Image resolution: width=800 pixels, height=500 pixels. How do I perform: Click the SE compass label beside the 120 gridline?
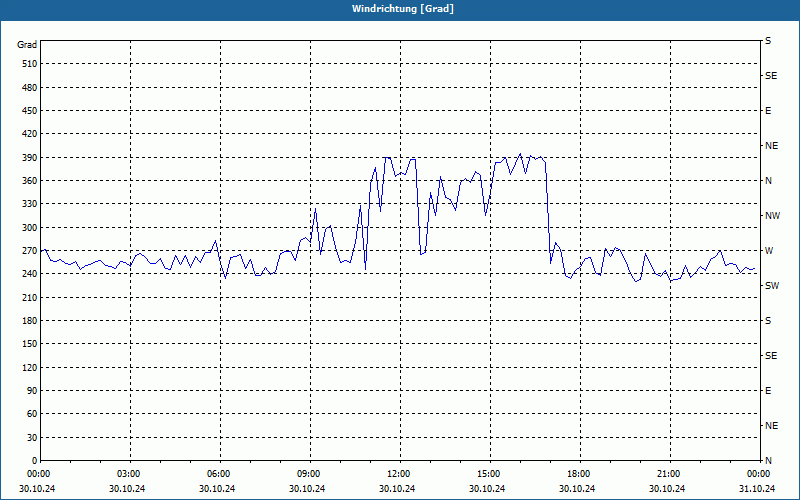tap(771, 356)
